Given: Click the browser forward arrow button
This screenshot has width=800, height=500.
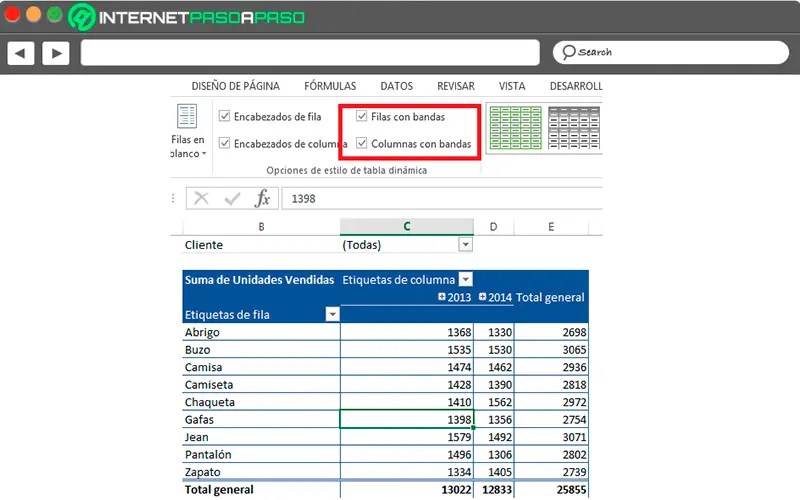Looking at the screenshot, I should point(56,53).
